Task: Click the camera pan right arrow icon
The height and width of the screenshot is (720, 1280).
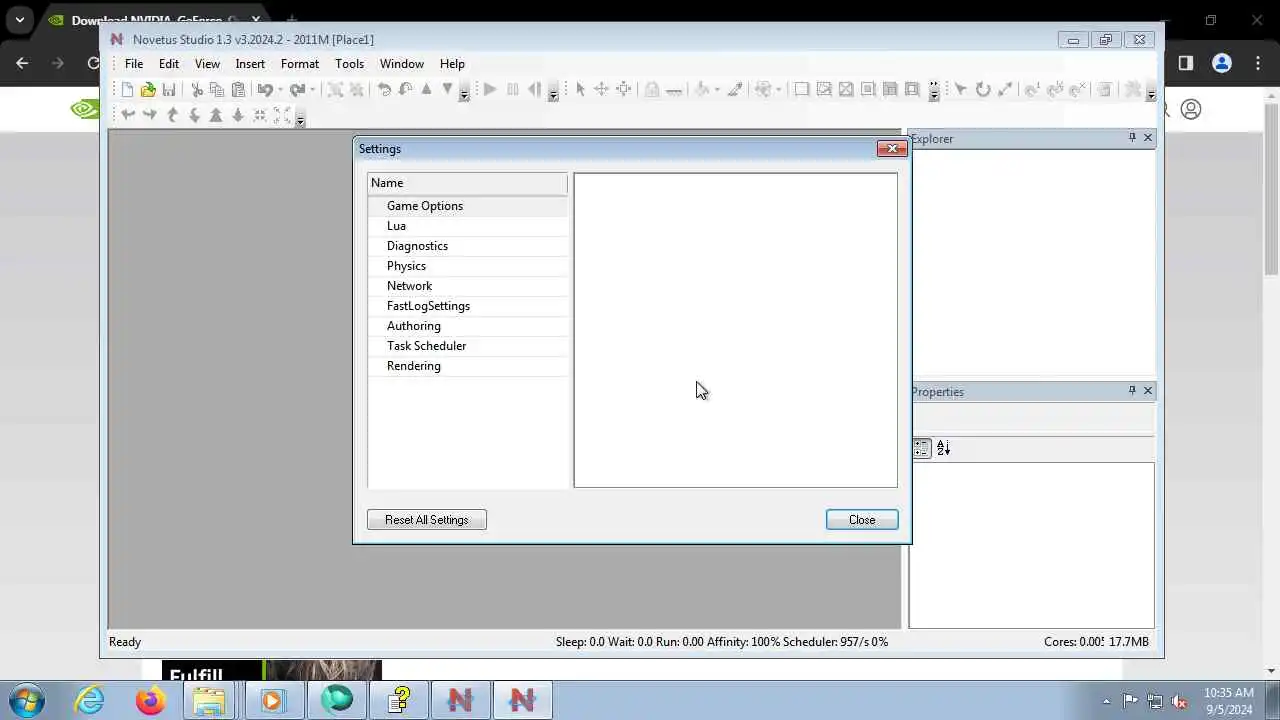Action: tap(150, 115)
